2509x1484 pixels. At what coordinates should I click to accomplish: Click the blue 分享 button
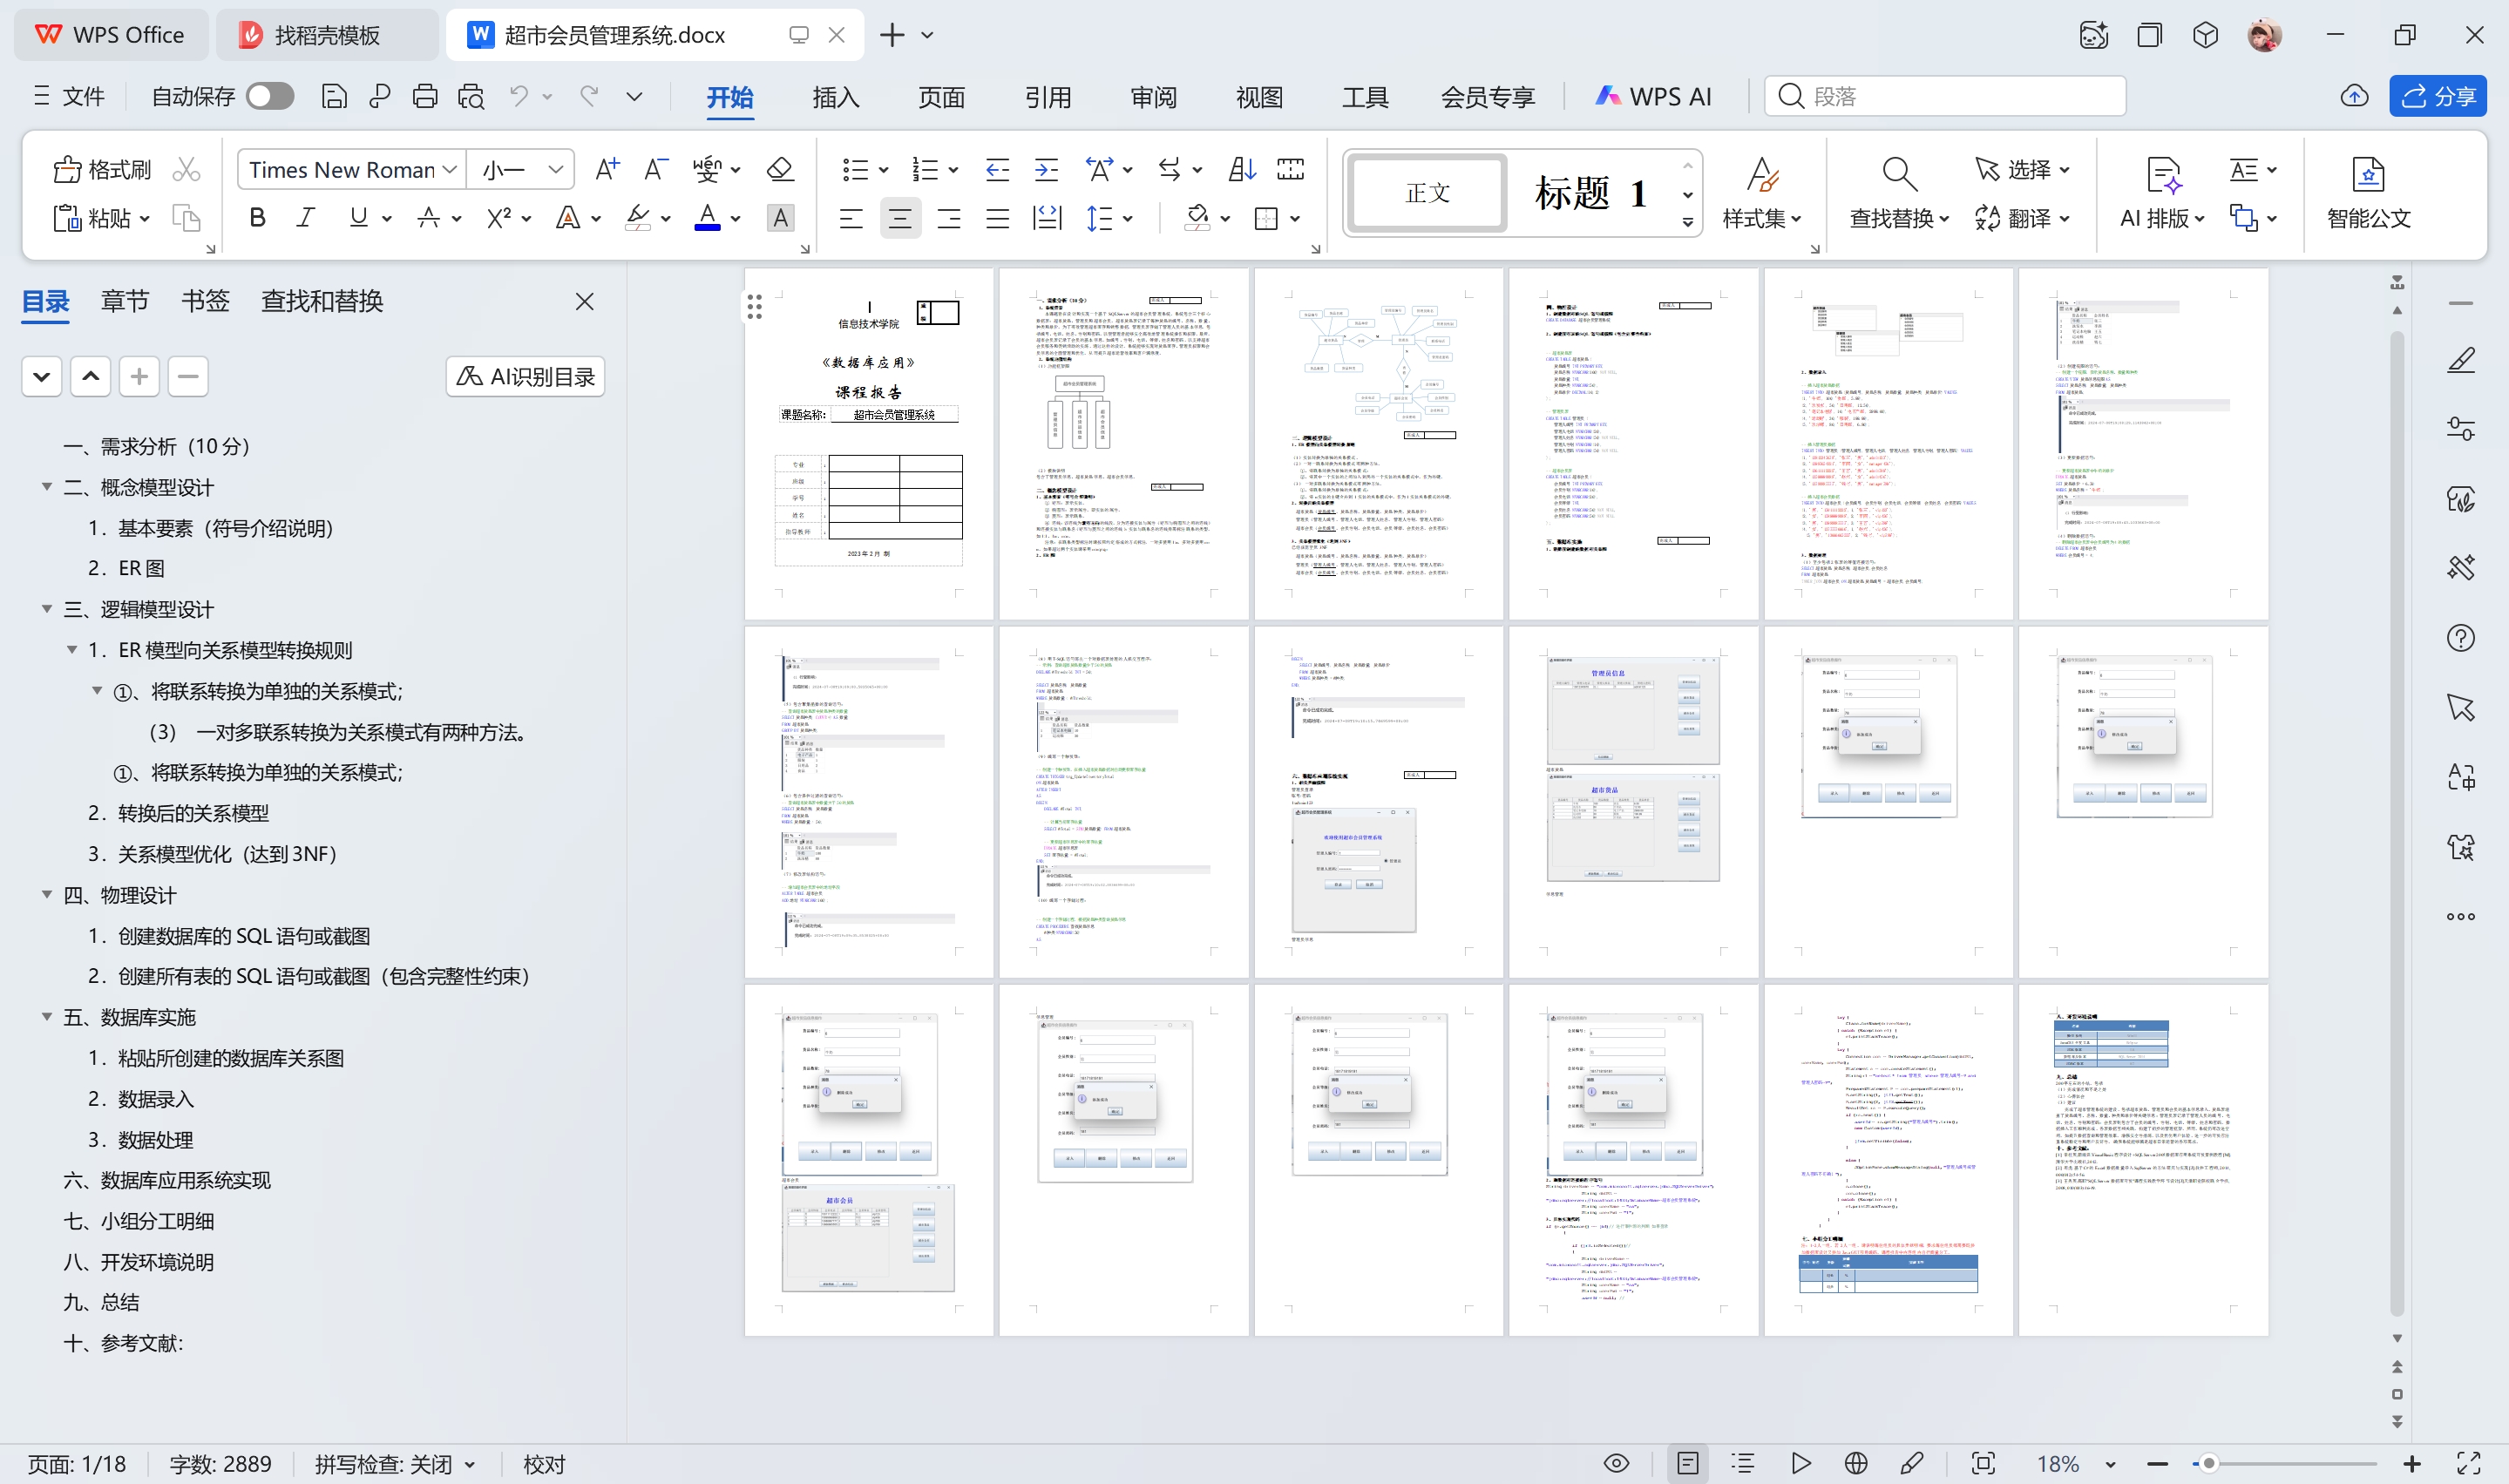[2437, 97]
